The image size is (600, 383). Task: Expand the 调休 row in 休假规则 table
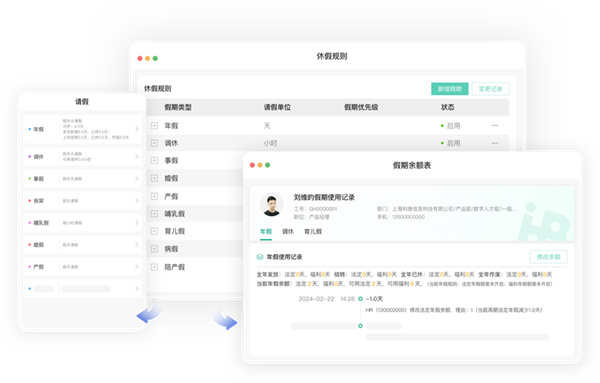click(x=154, y=143)
